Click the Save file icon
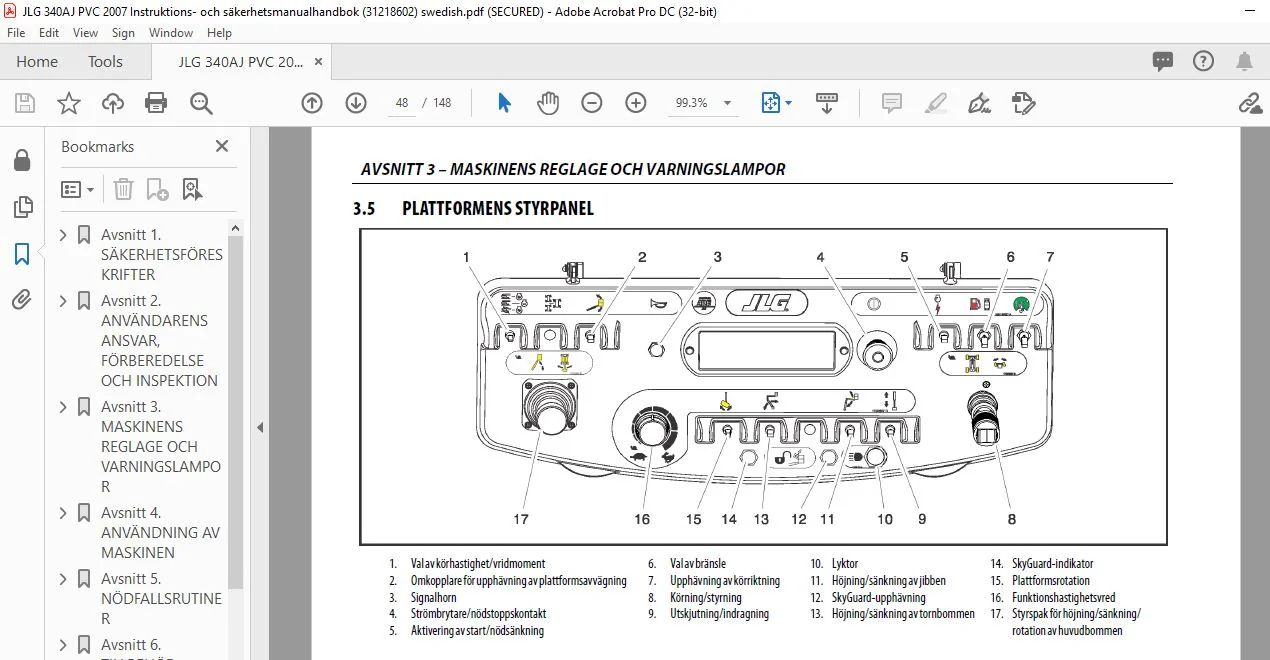Viewport: 1270px width, 660px height. point(25,103)
